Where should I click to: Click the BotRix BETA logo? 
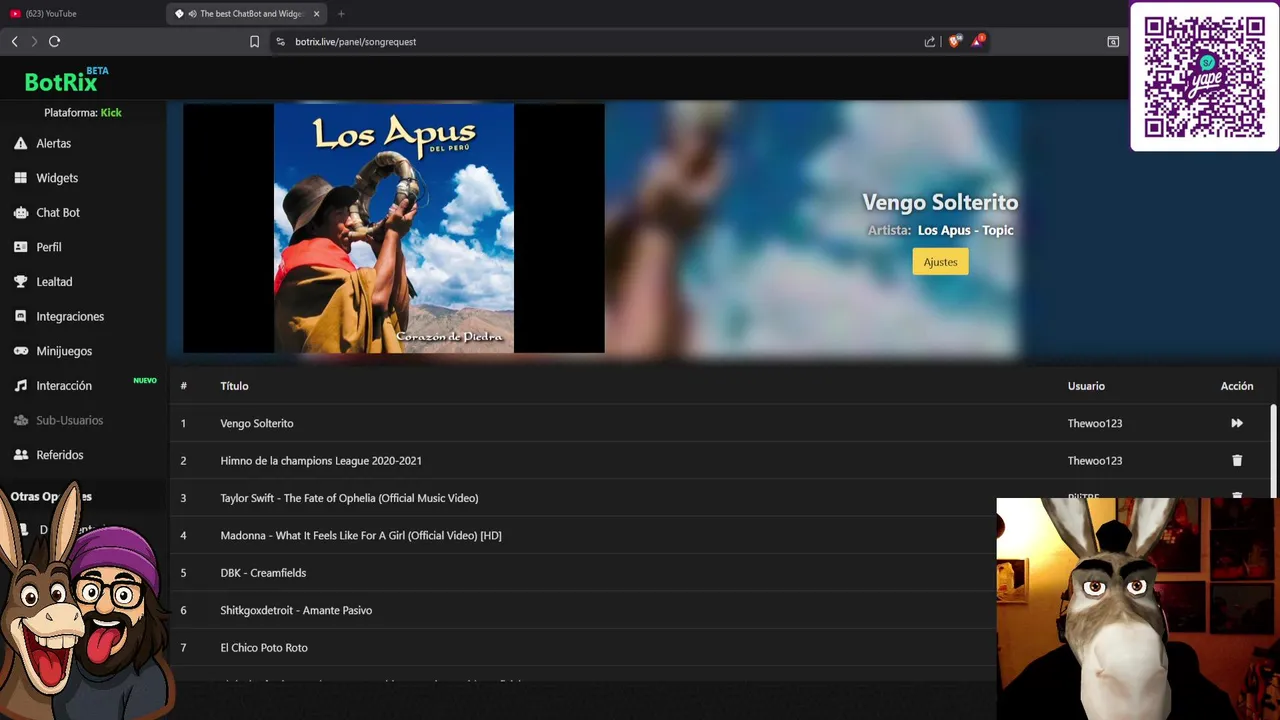tap(66, 79)
